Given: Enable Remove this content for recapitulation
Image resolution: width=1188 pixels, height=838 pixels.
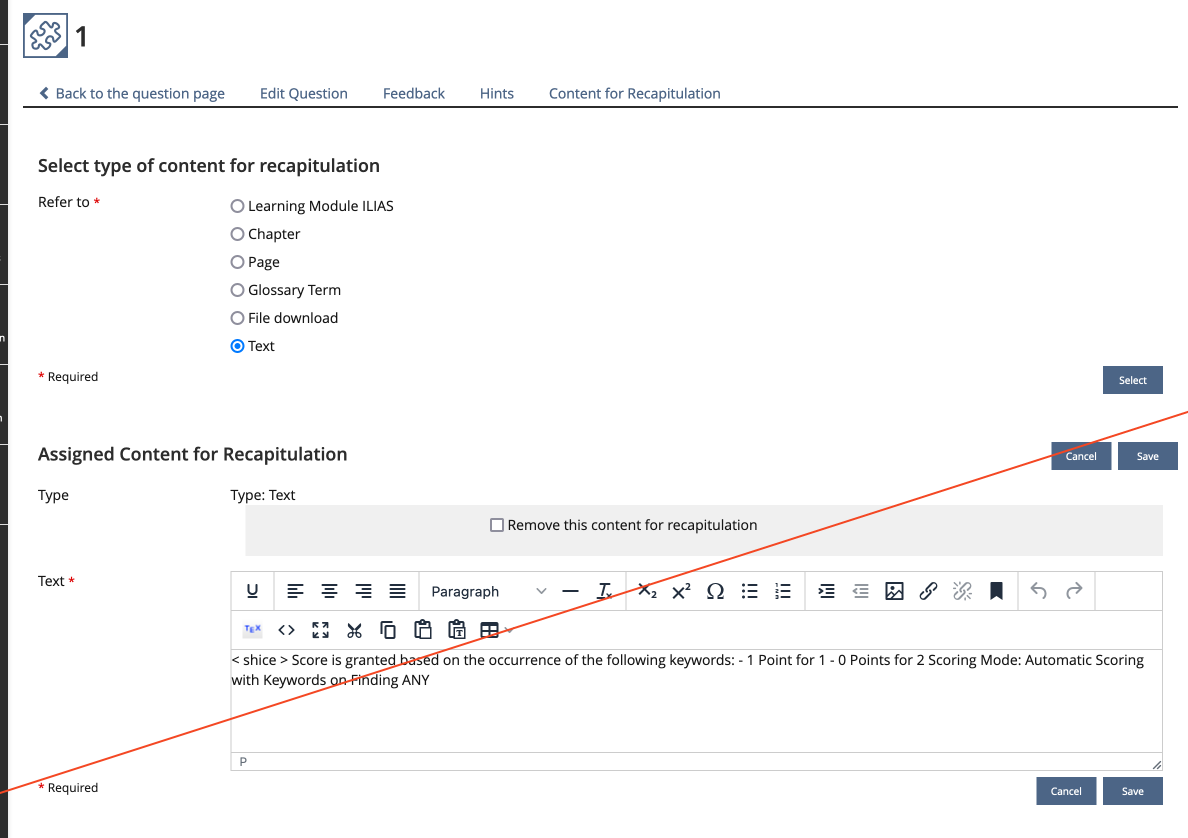Looking at the screenshot, I should click(497, 524).
